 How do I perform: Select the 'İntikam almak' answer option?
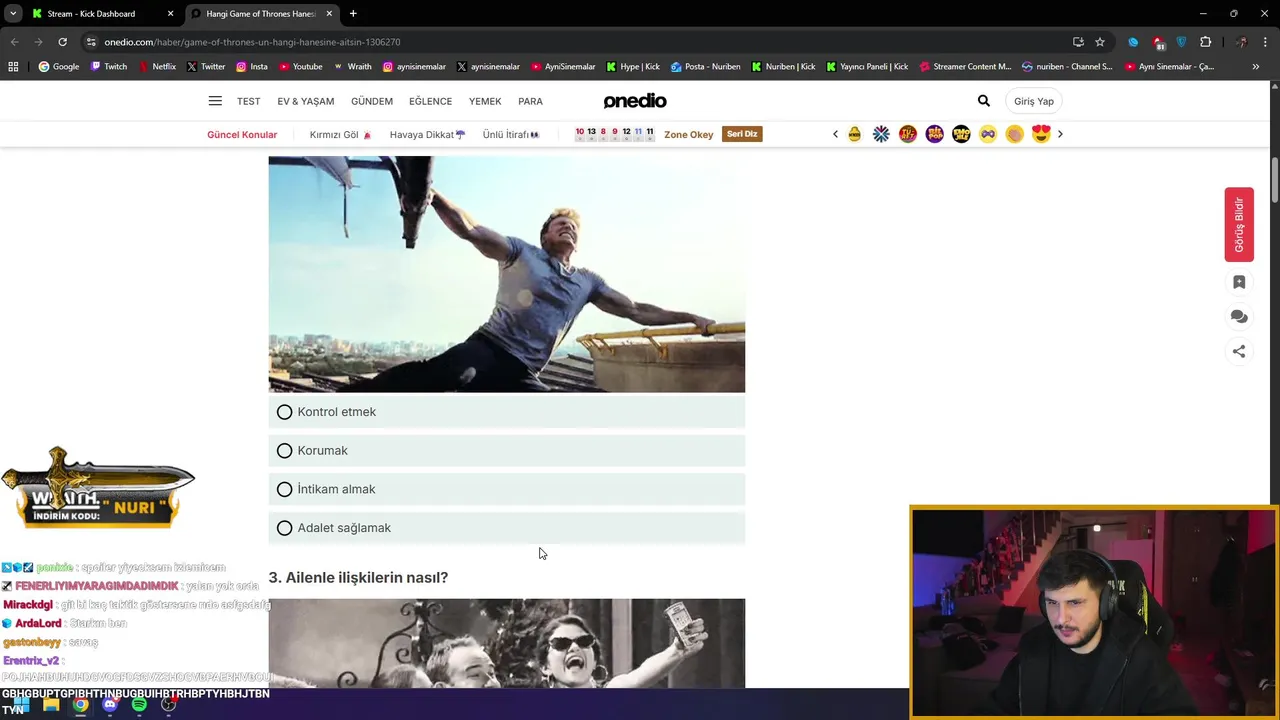pyautogui.click(x=506, y=489)
